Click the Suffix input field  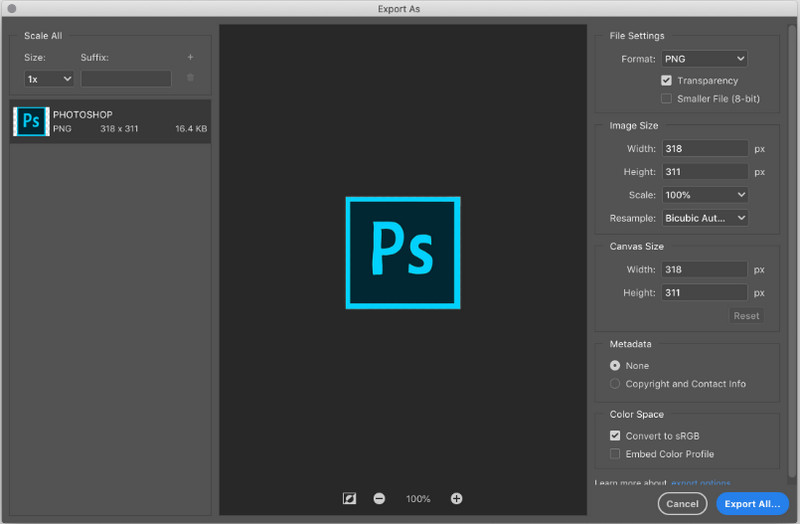pyautogui.click(x=126, y=79)
